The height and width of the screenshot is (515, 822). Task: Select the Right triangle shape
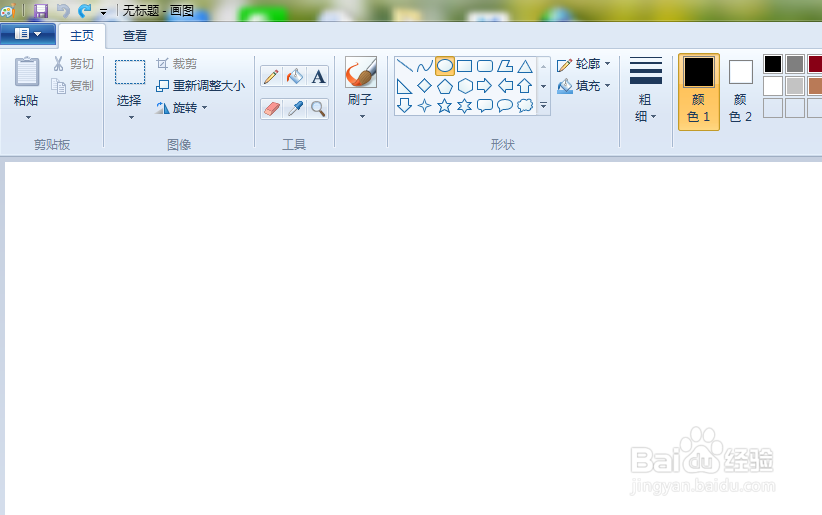[404, 86]
